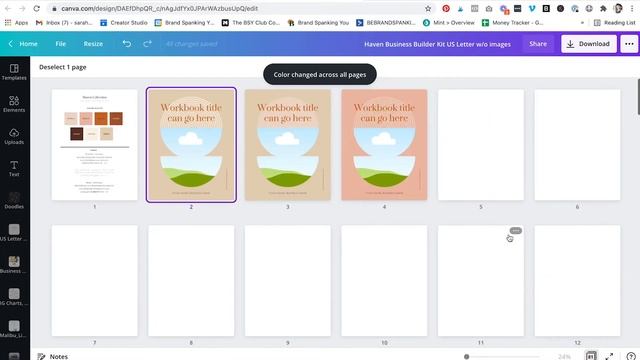
Task: Open the Help question mark icon
Action: pos(631,356)
